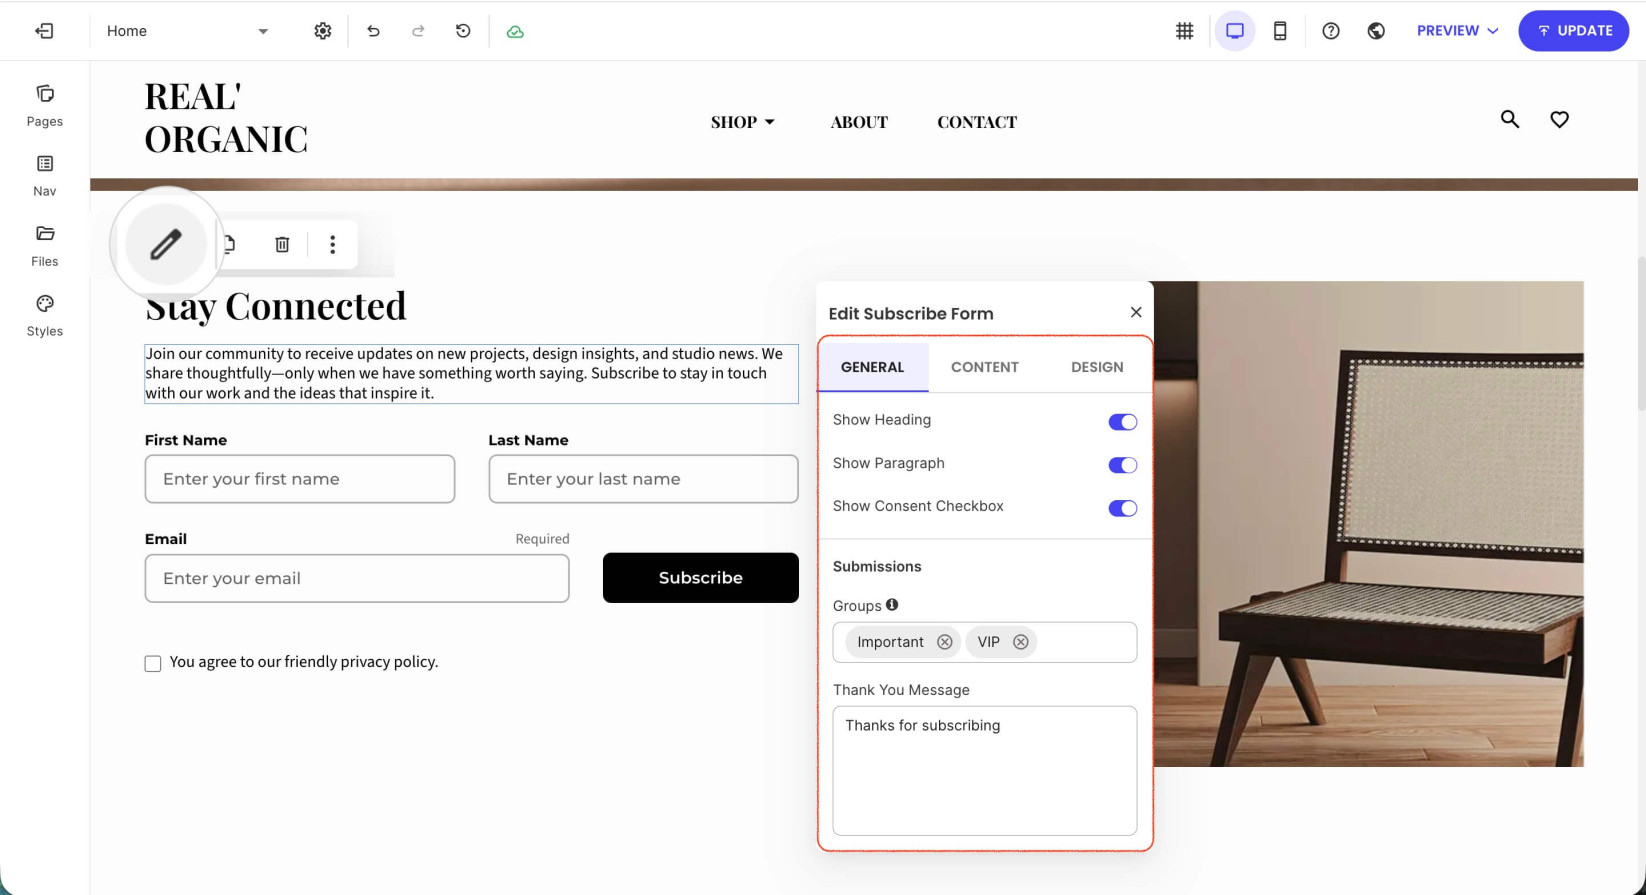1646x895 pixels.
Task: Click the green cloud save status icon
Action: pos(515,31)
